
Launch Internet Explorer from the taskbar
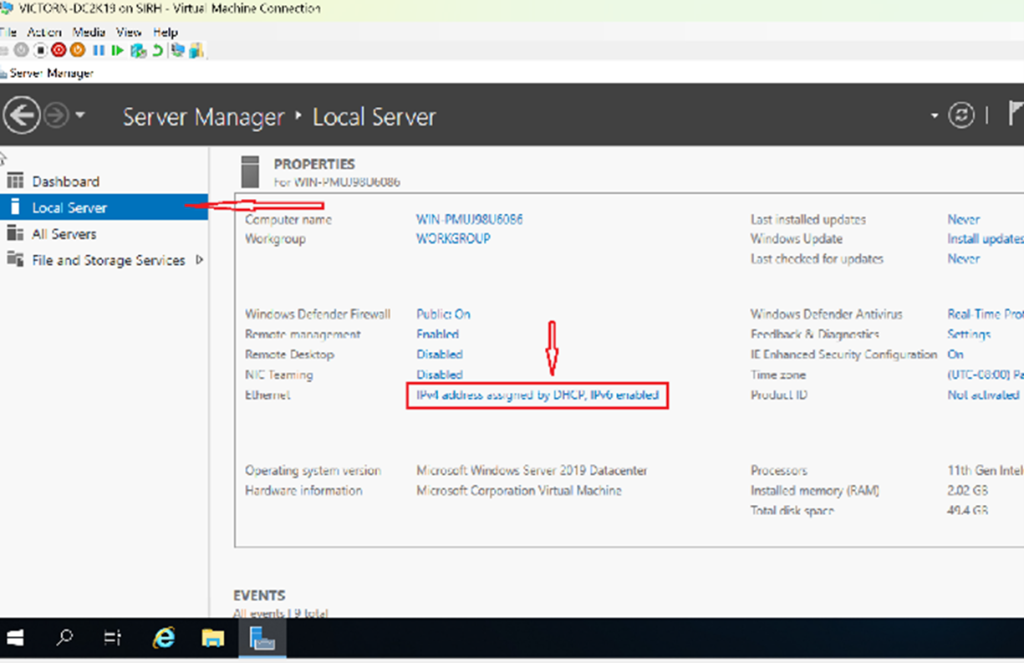click(x=164, y=638)
